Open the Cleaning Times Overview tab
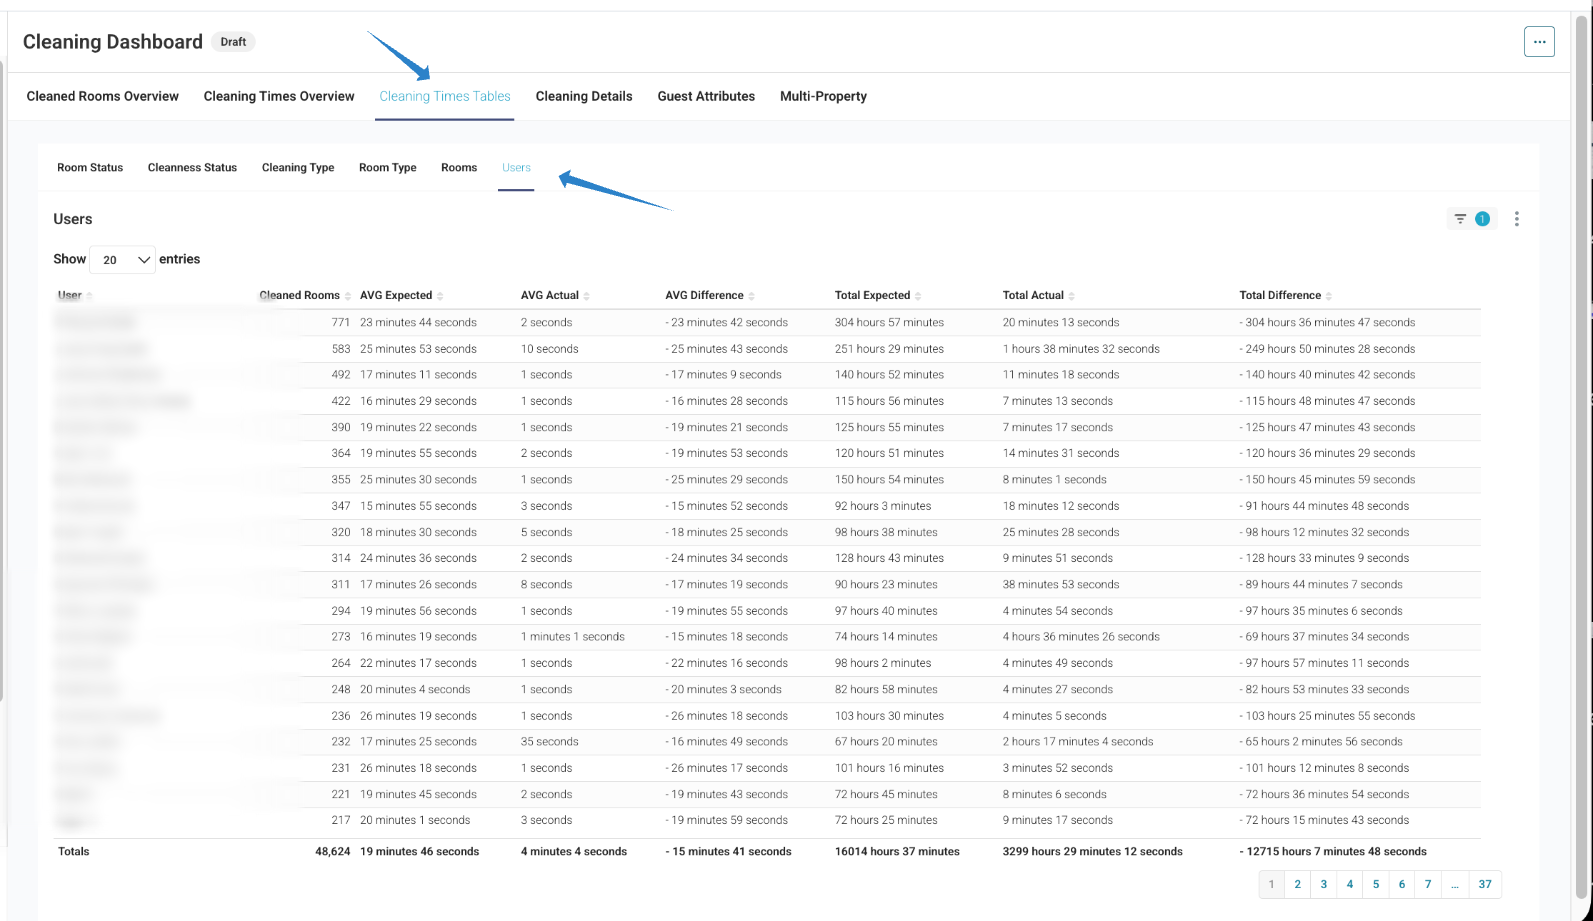 pos(279,96)
